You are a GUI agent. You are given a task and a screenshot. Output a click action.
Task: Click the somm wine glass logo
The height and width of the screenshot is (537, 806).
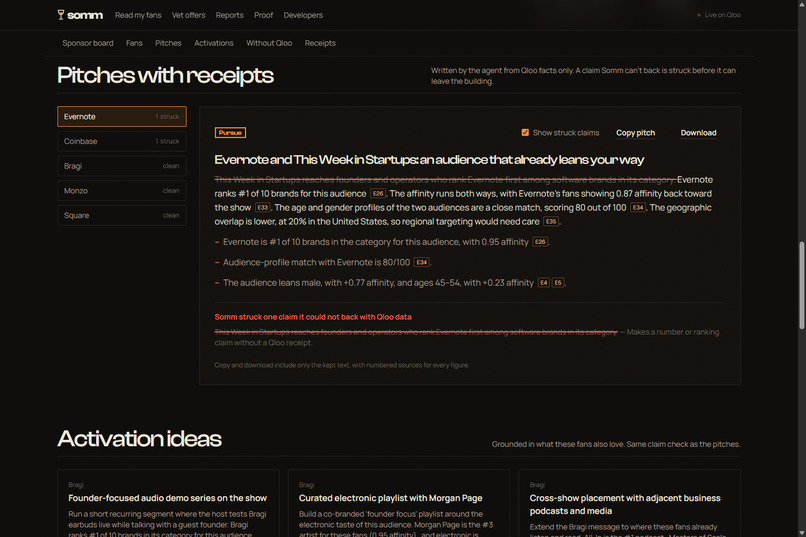click(x=61, y=15)
